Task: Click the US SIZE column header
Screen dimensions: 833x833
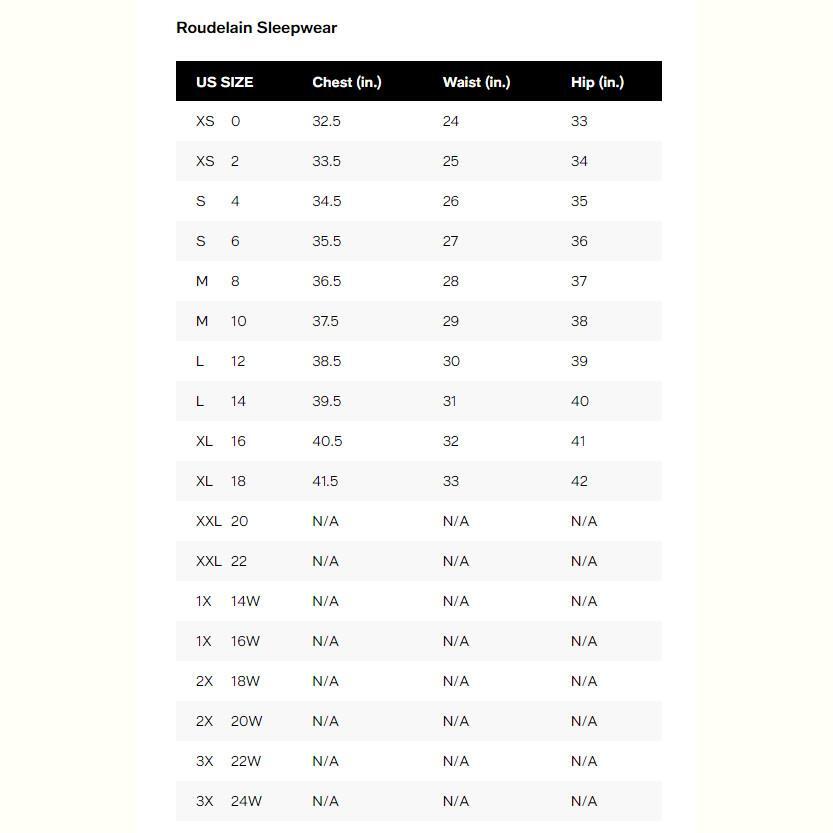Action: [225, 82]
